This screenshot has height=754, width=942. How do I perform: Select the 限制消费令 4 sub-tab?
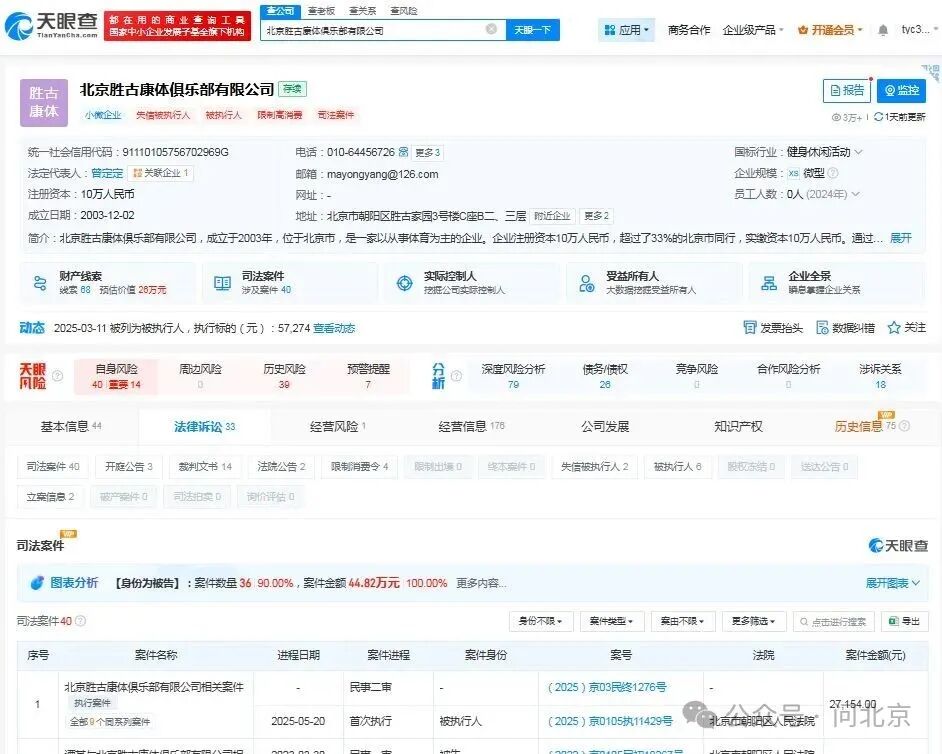[359, 466]
